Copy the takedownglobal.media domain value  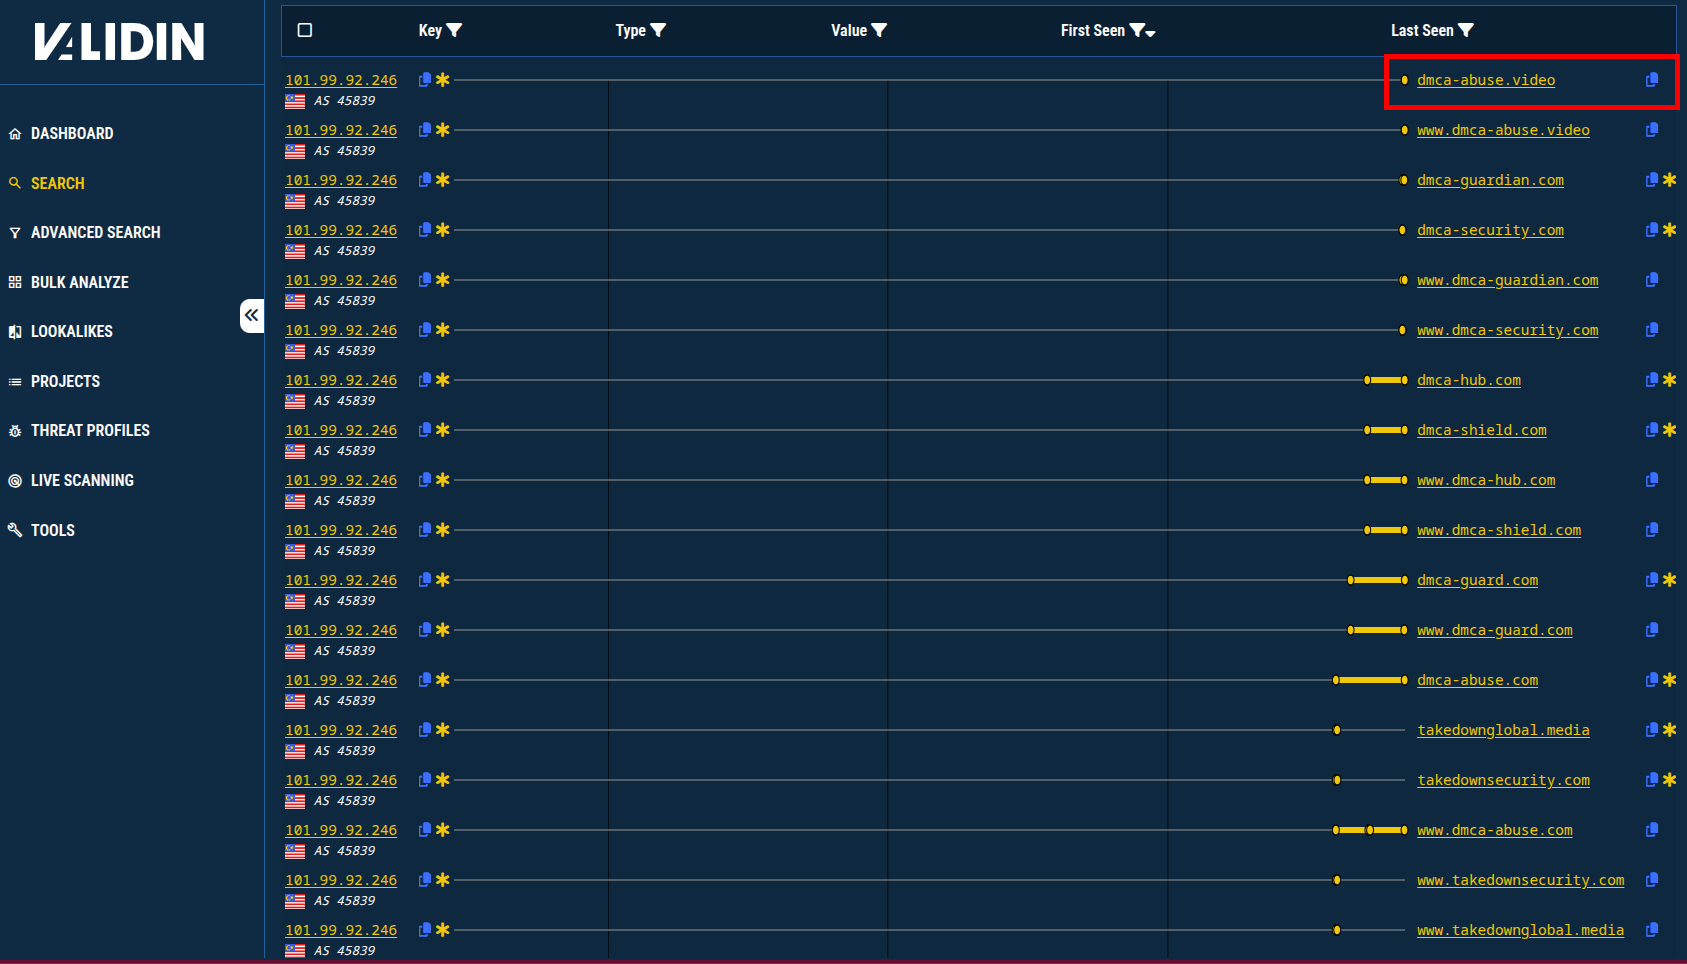(1652, 730)
